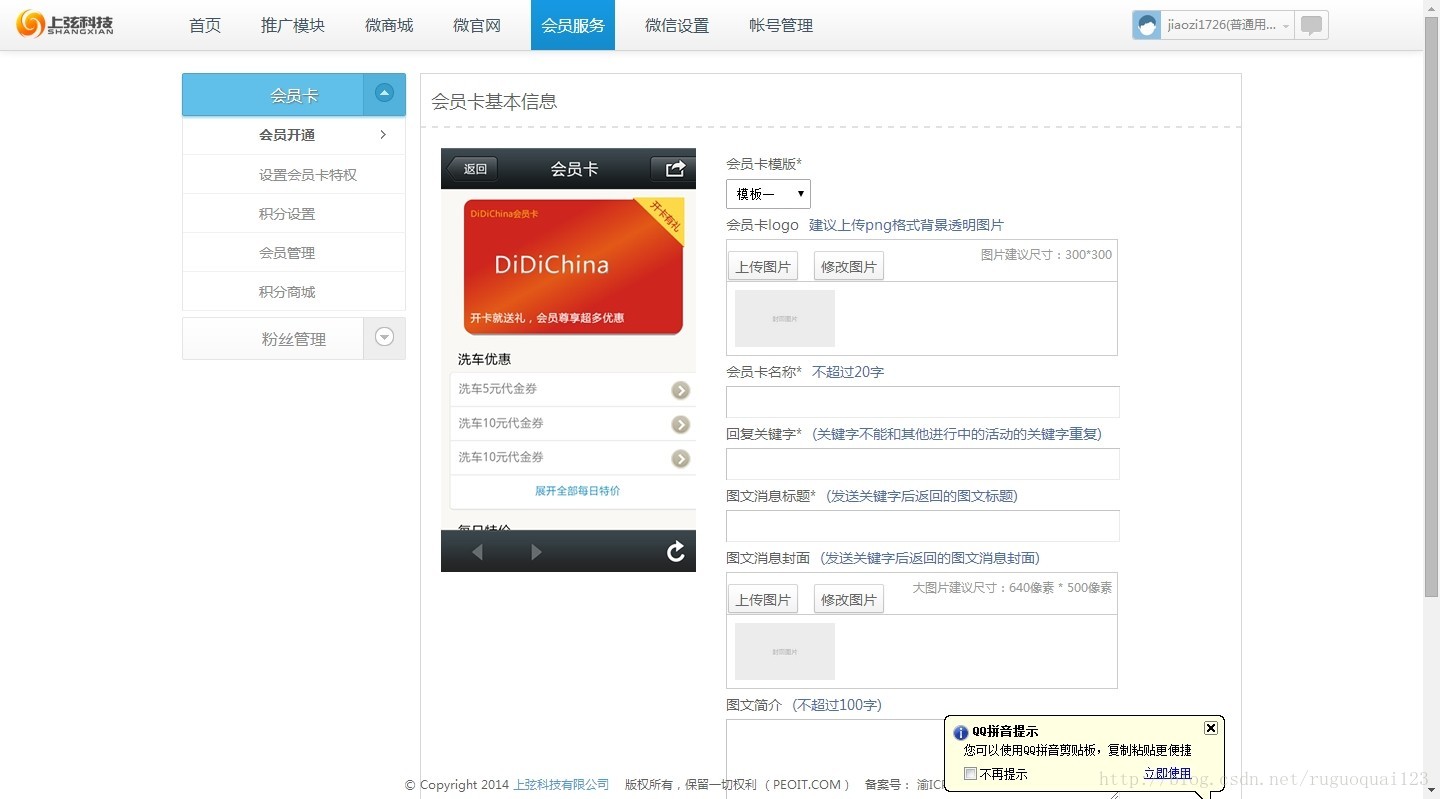Click 展开全部每日特价 link in preview

pyautogui.click(x=577, y=491)
